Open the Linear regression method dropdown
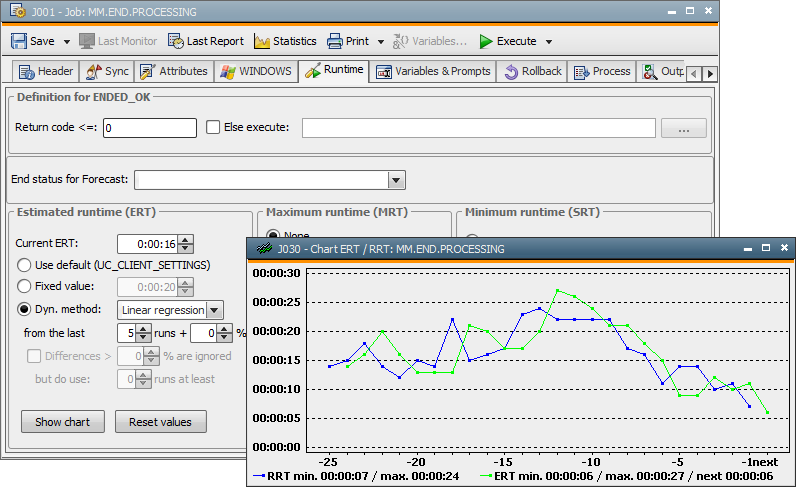 click(214, 310)
